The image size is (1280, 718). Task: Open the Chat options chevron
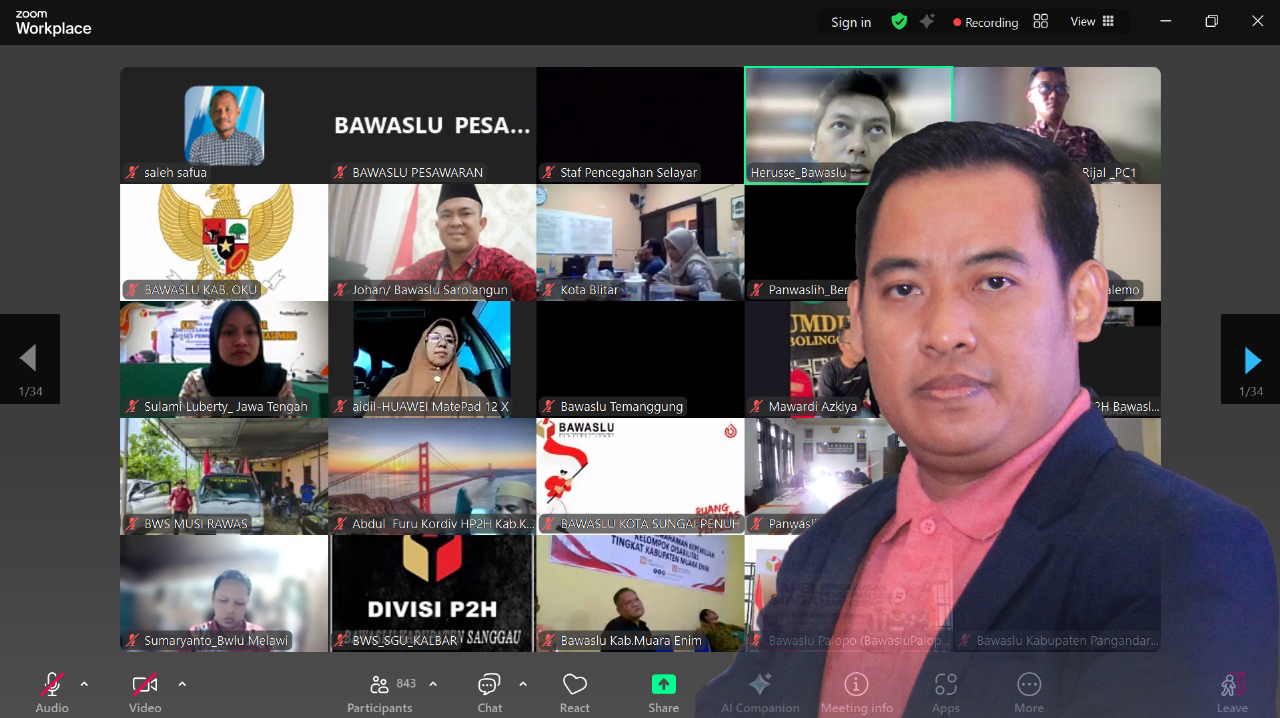pos(523,686)
